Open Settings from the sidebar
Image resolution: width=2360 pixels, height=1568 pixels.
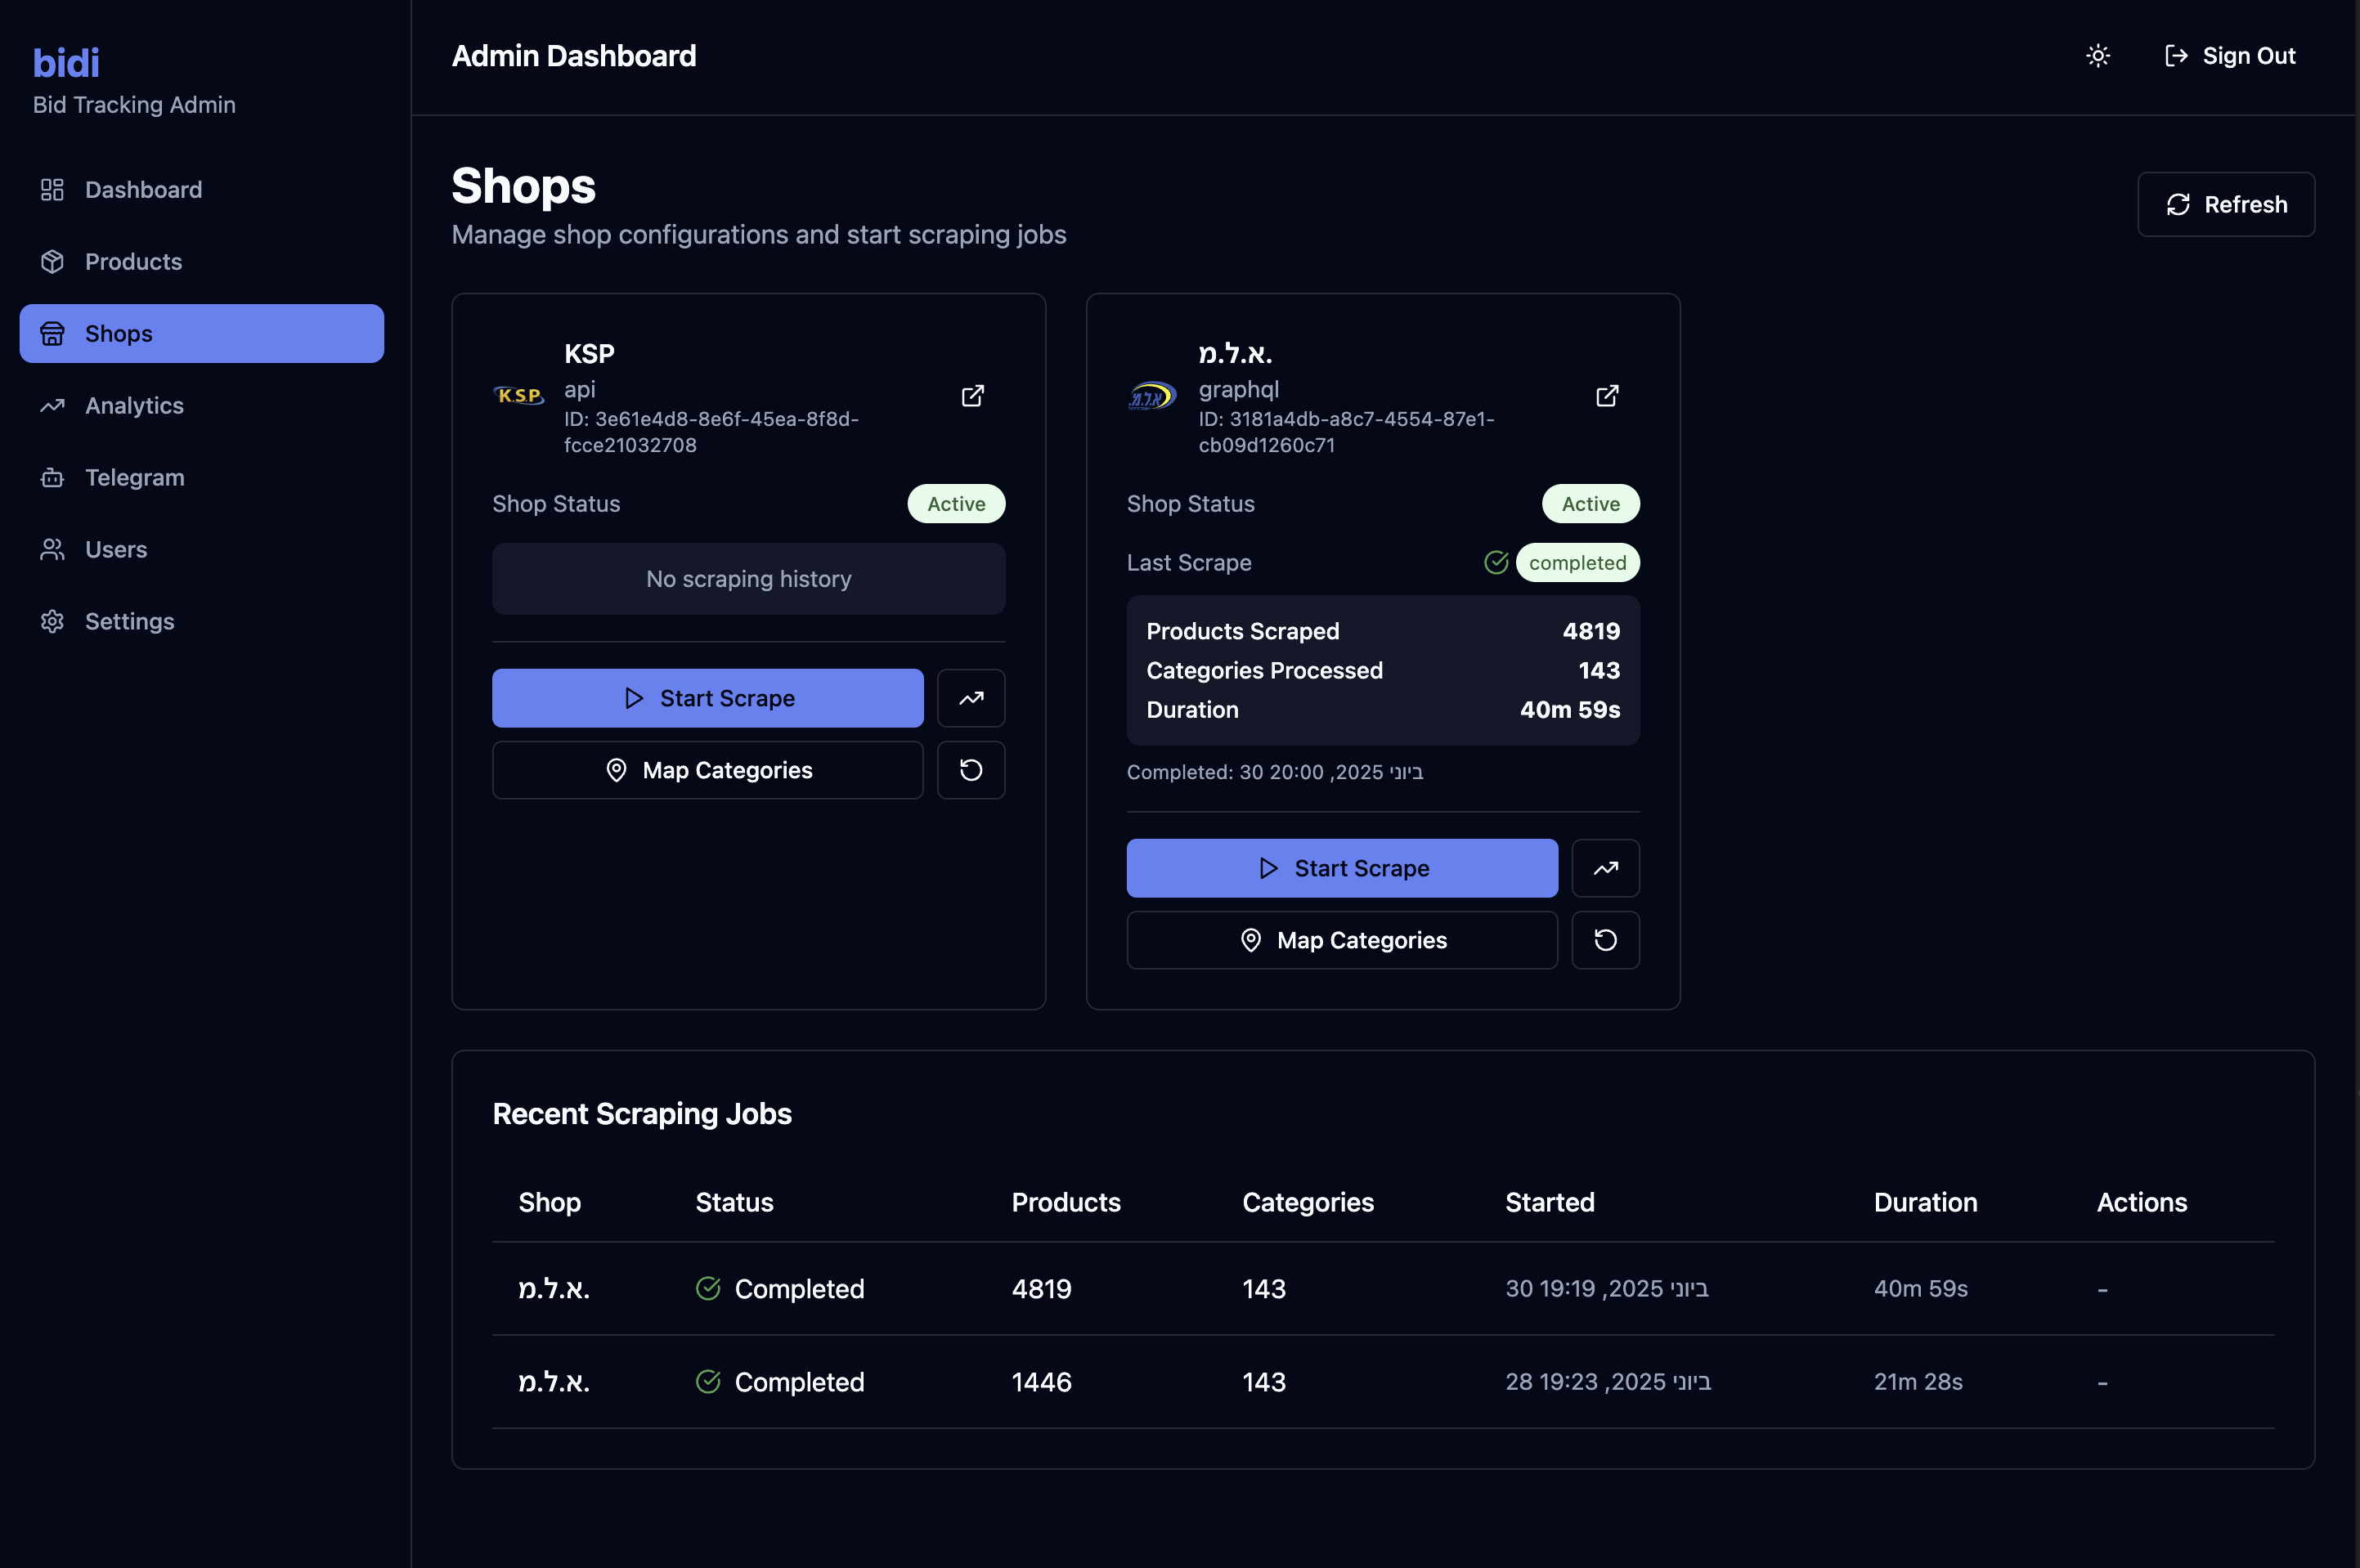[129, 622]
